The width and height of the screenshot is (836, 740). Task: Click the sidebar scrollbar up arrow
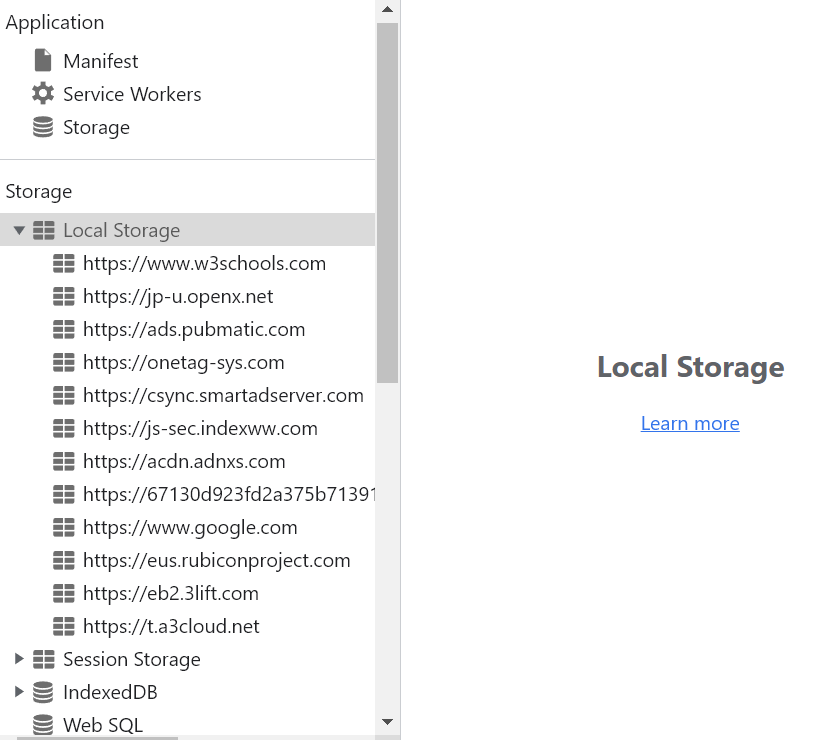click(388, 10)
